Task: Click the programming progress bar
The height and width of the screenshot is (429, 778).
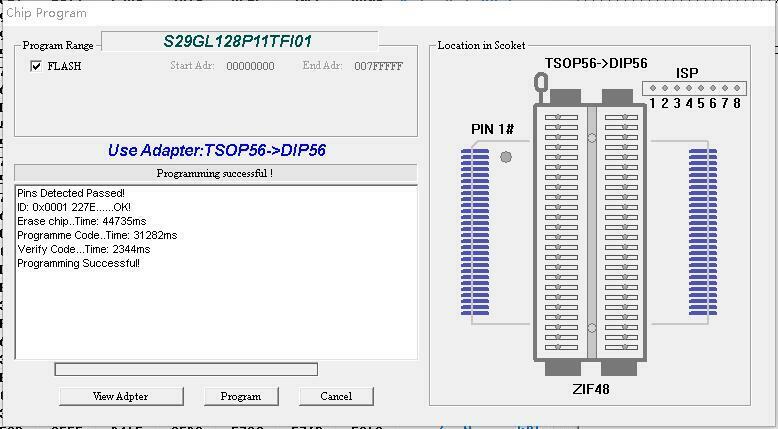Action: coord(186,370)
